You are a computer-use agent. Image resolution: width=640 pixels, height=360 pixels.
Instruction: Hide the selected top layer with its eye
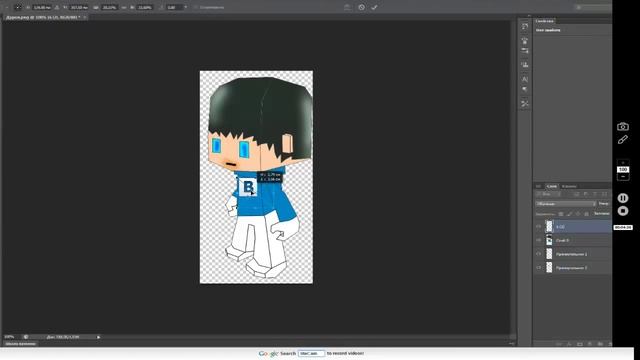coord(538,227)
